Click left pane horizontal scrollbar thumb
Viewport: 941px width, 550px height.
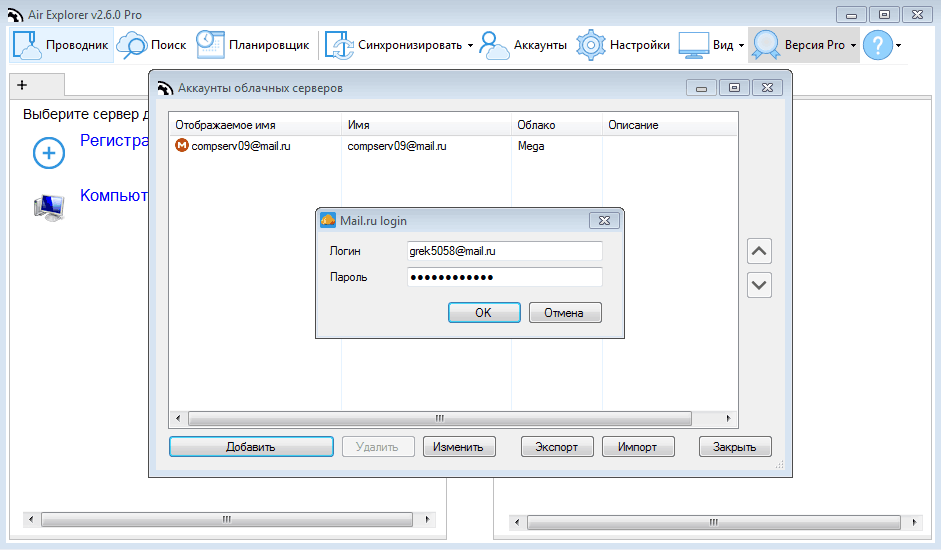[x=227, y=519]
